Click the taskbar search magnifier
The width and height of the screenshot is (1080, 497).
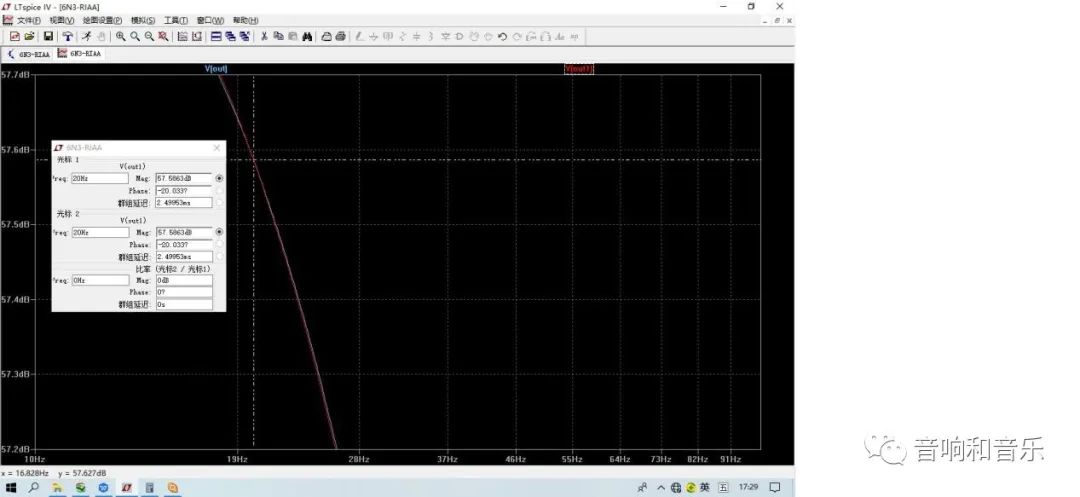[34, 487]
